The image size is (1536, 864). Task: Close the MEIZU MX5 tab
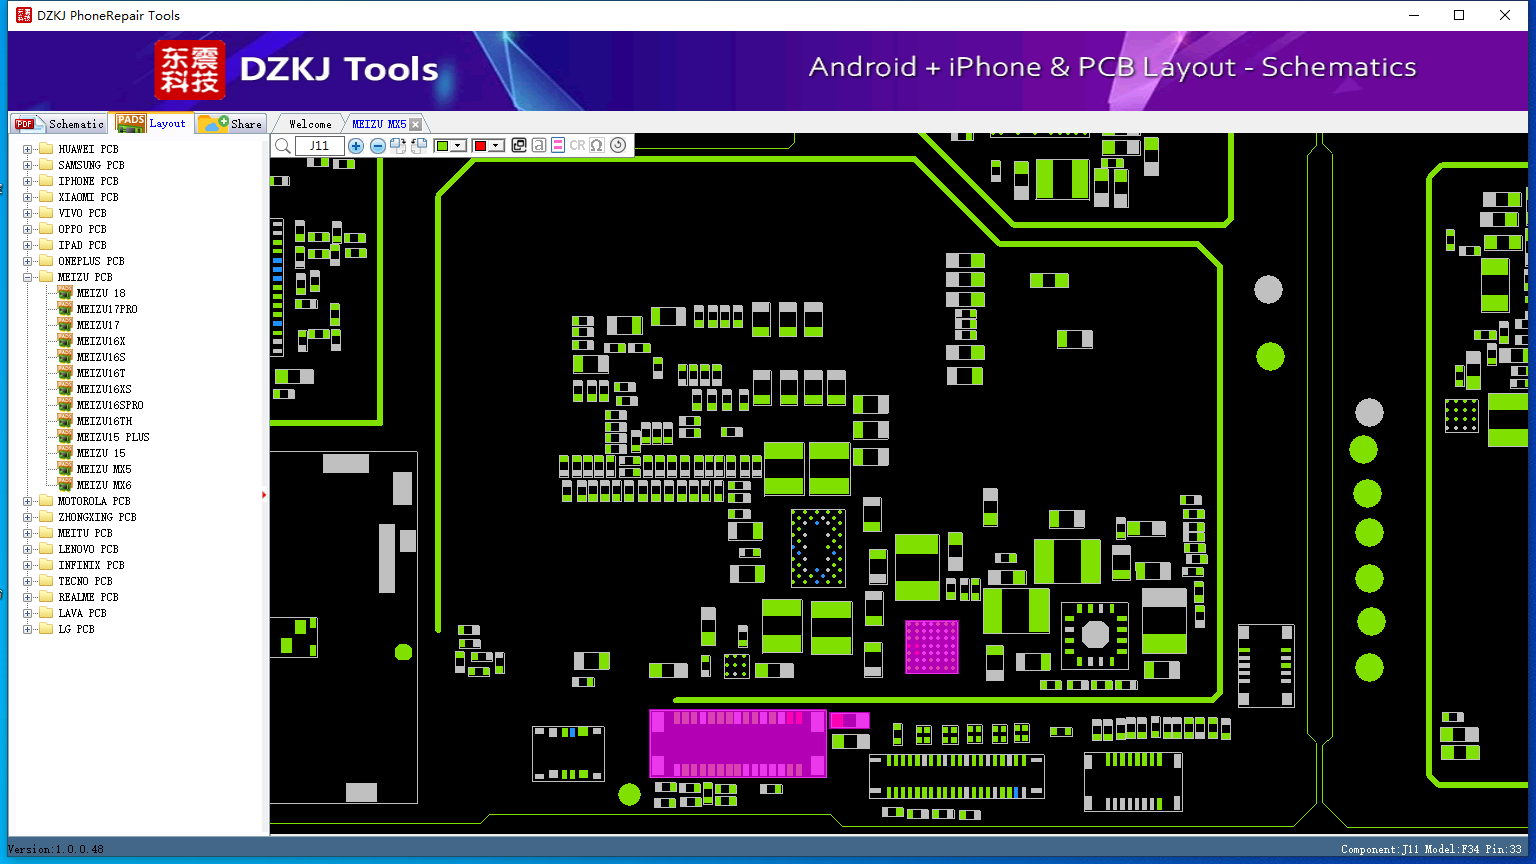tap(416, 125)
